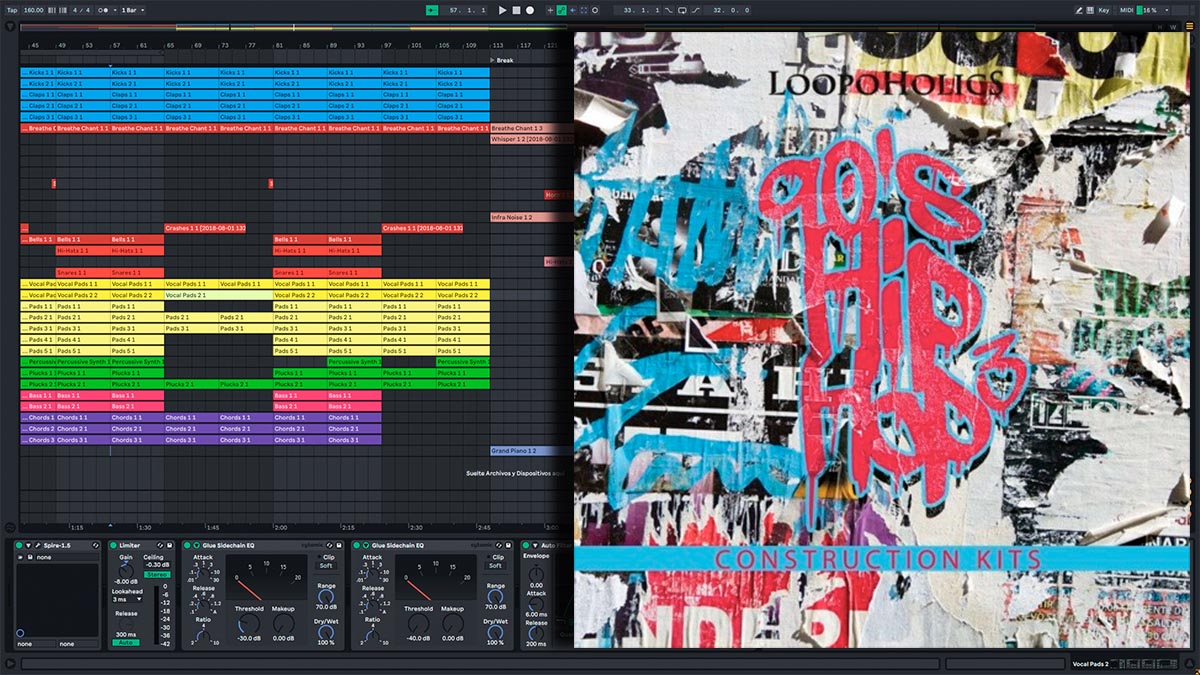Click the Vocal Pads 2 status bar label

1091,664
